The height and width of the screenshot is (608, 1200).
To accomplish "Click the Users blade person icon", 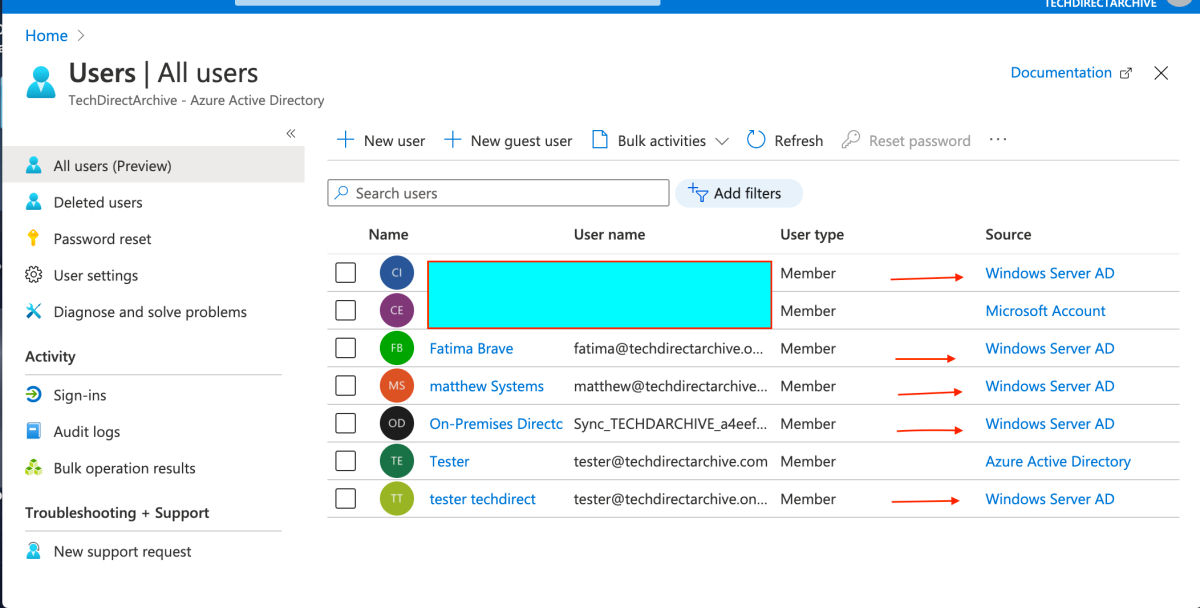I will [41, 81].
